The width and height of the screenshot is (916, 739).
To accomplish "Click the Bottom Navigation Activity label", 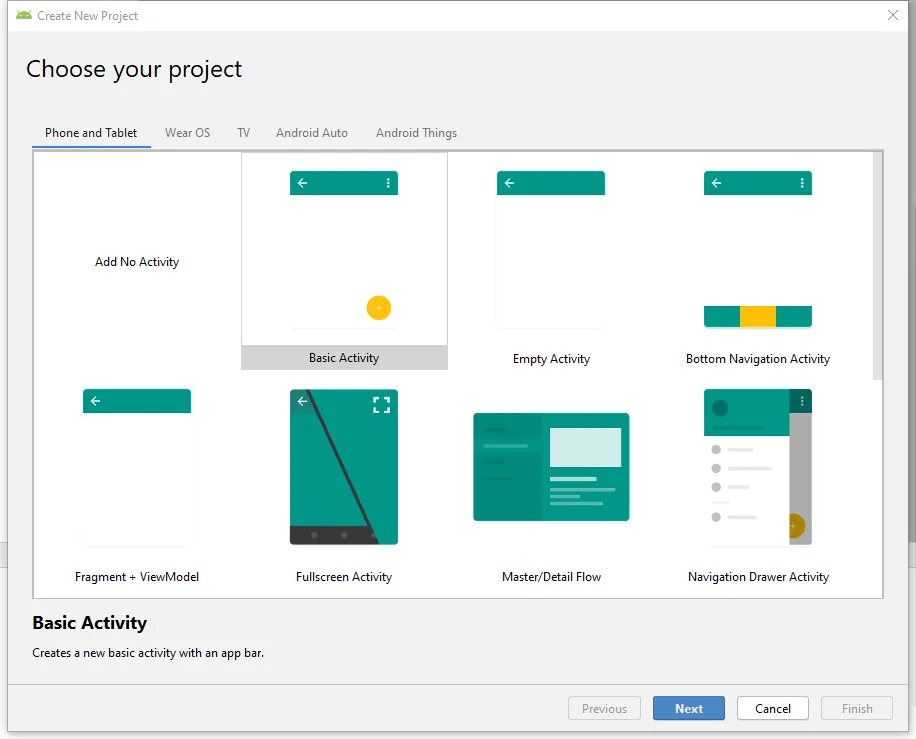I will click(758, 359).
